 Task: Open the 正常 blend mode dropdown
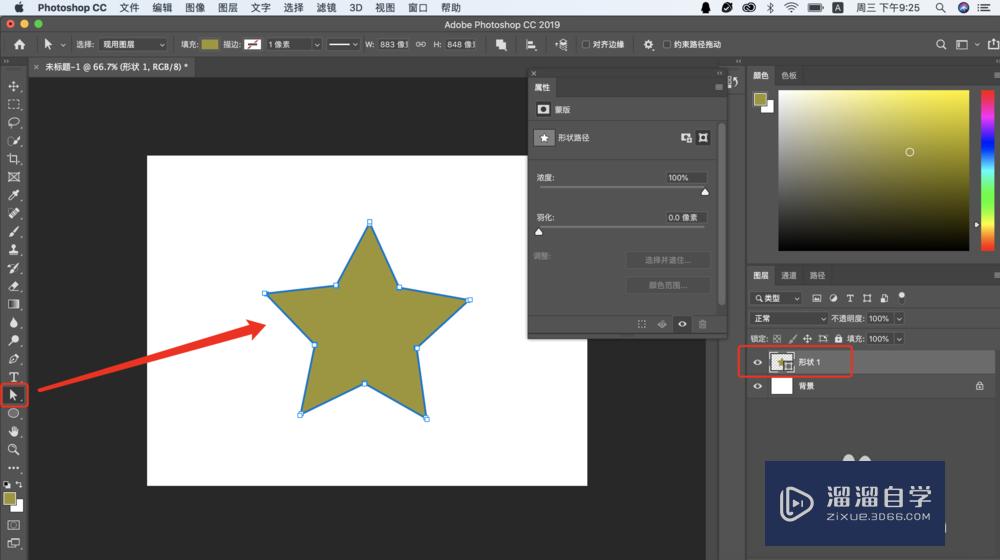[x=790, y=318]
